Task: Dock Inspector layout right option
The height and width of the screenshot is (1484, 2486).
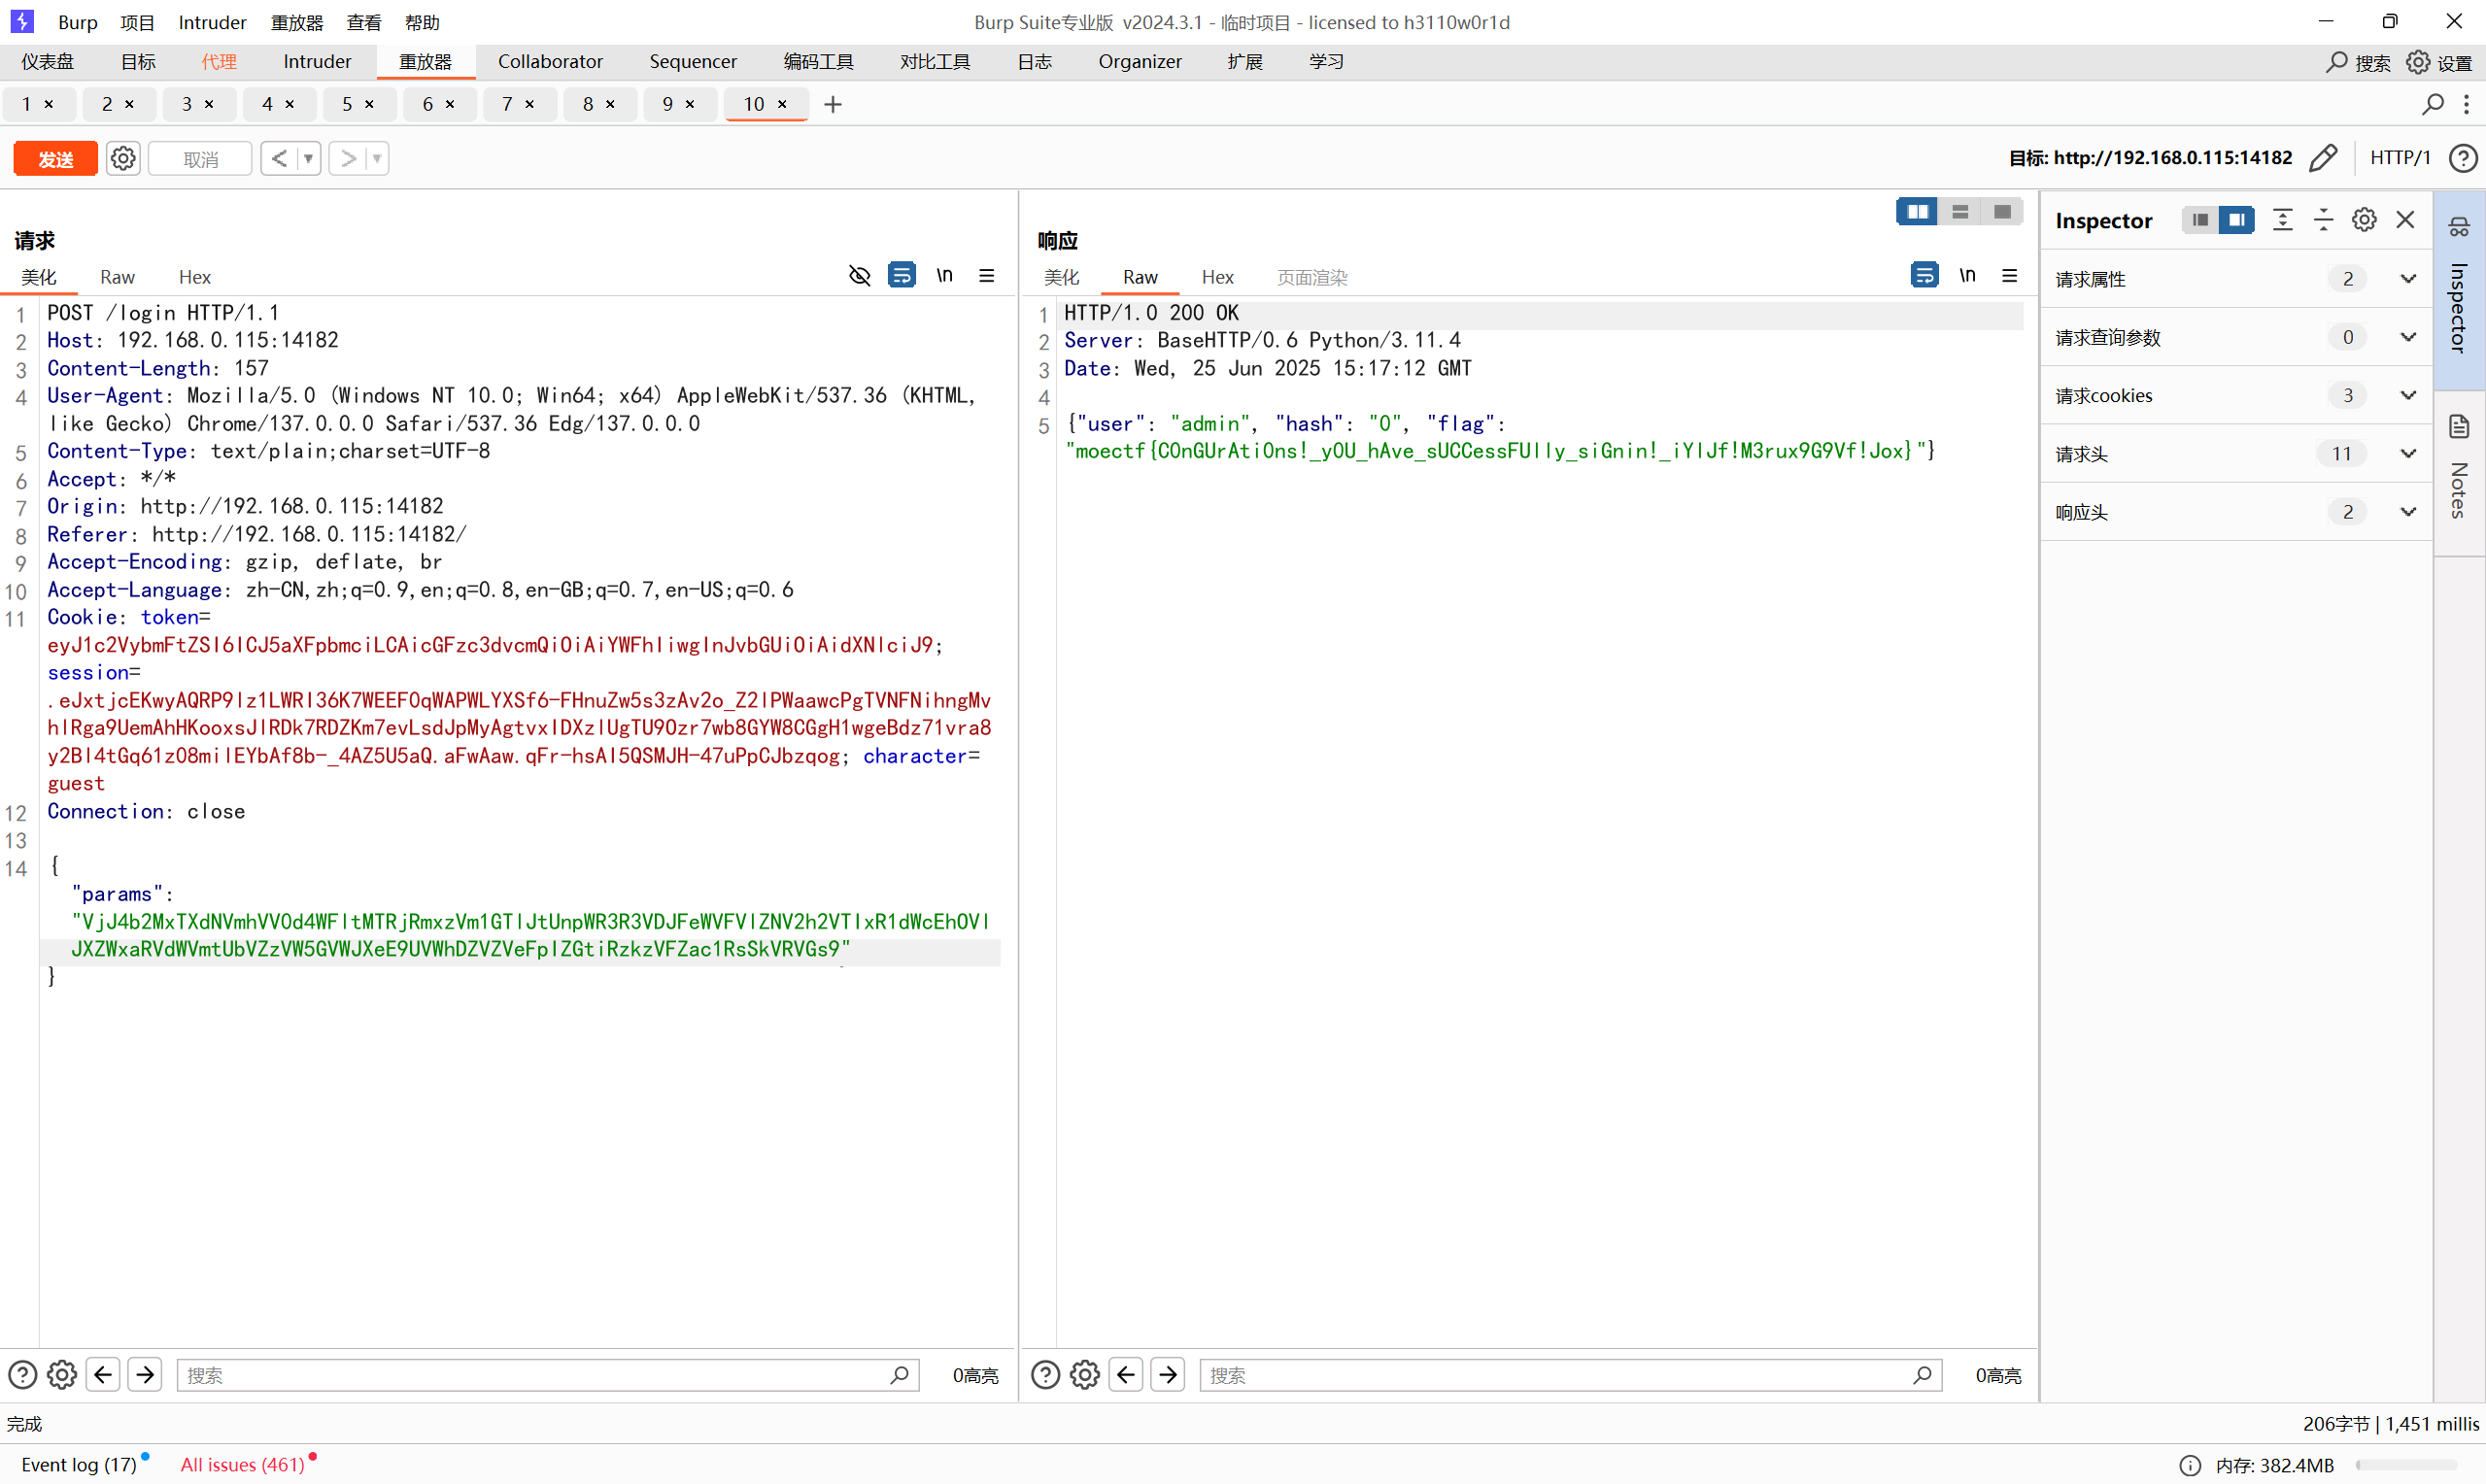Action: pyautogui.click(x=2237, y=220)
